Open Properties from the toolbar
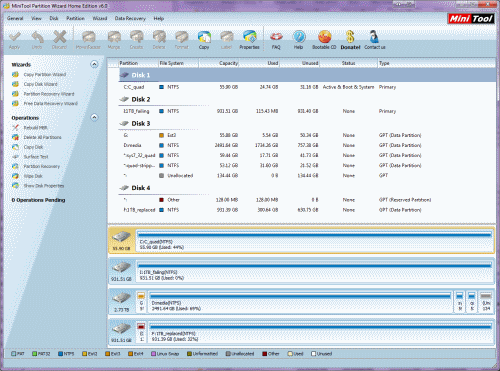 pyautogui.click(x=249, y=40)
